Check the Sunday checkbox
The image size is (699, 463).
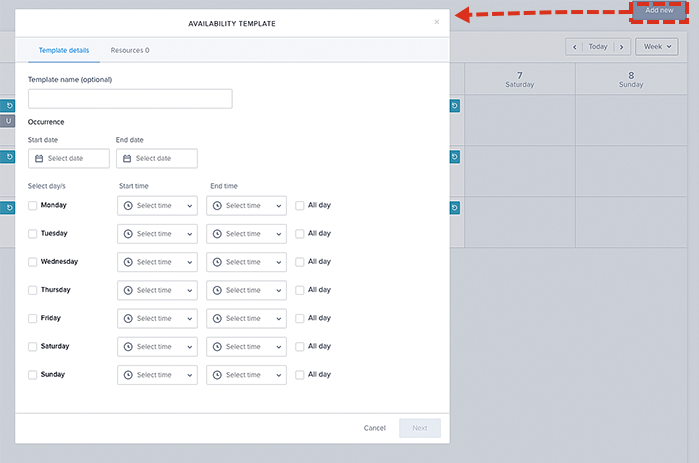[33, 375]
